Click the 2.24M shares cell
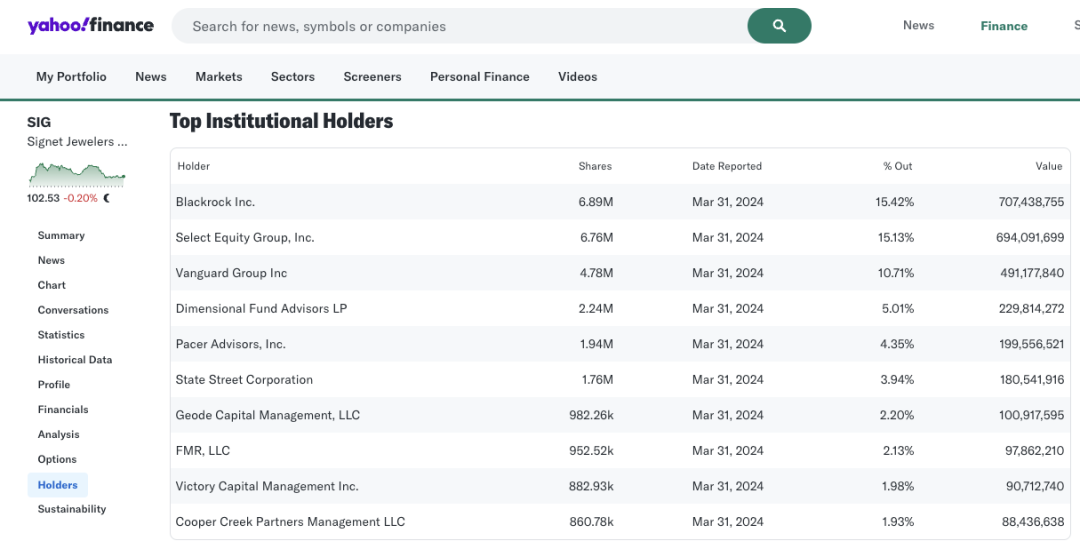This screenshot has width=1080, height=549. 596,309
